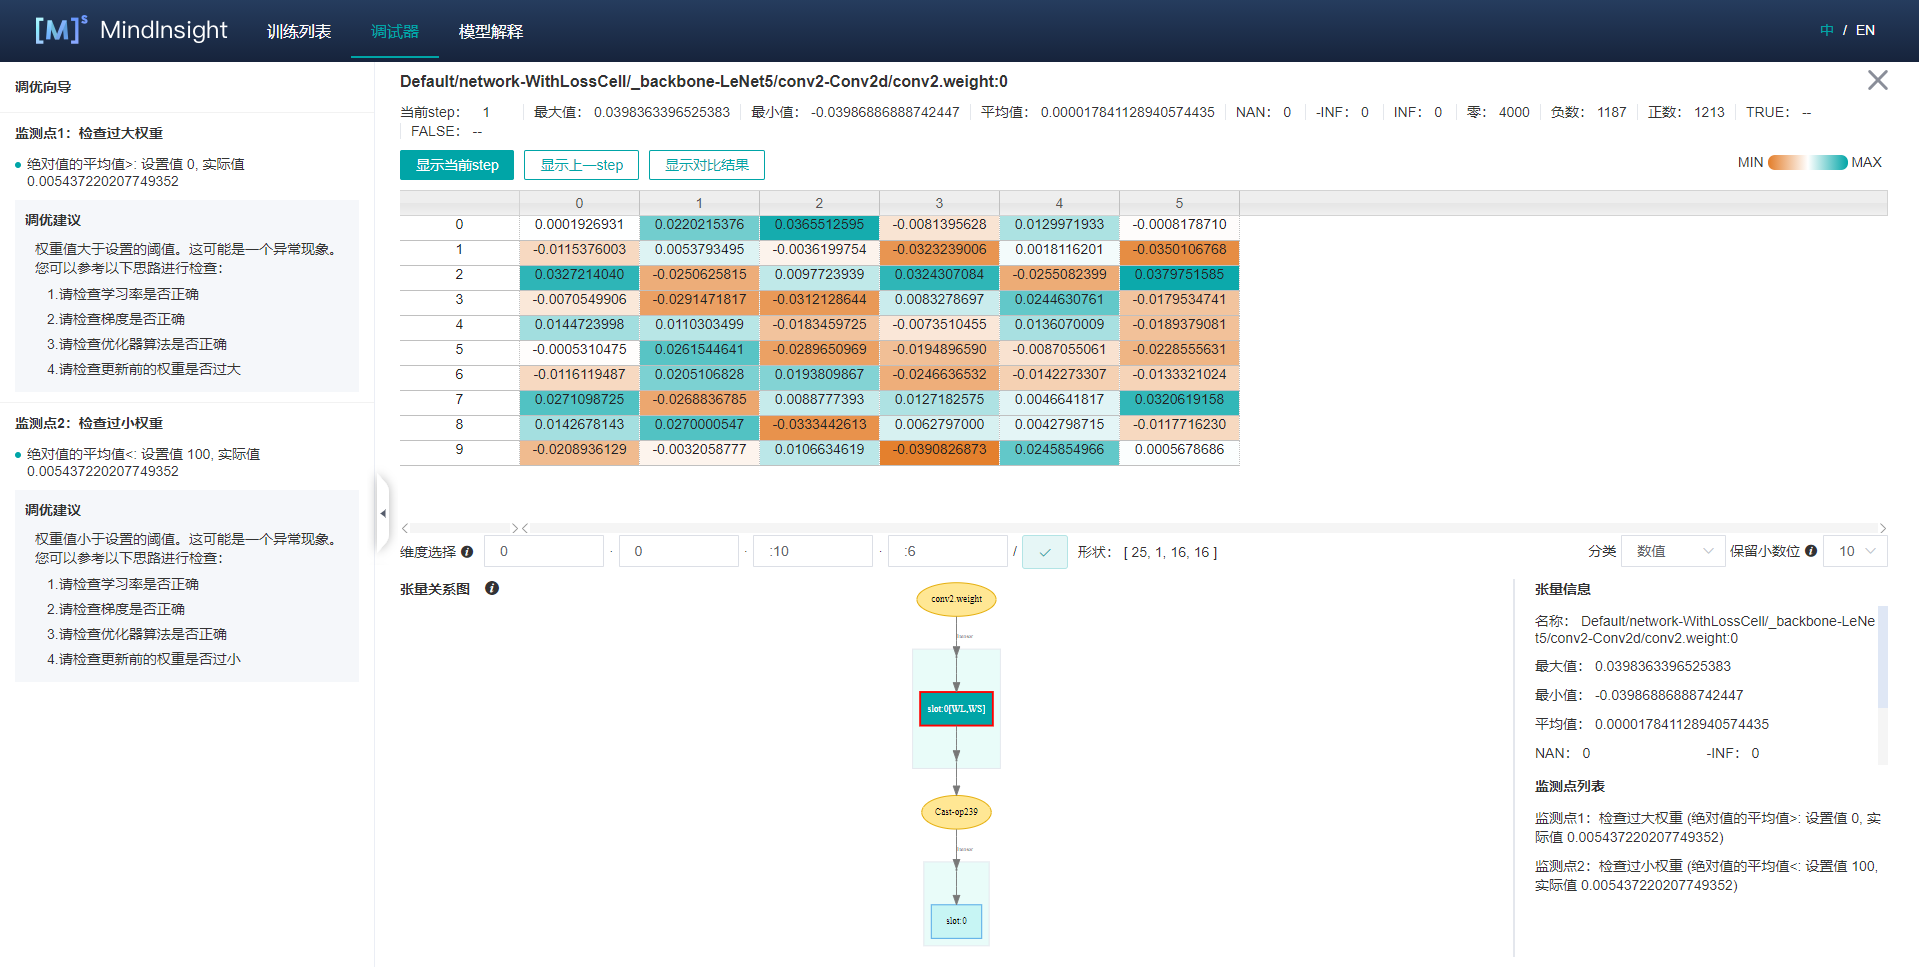Click the info icon beside 保留小数位
The width and height of the screenshot is (1919, 967).
pos(1811,551)
